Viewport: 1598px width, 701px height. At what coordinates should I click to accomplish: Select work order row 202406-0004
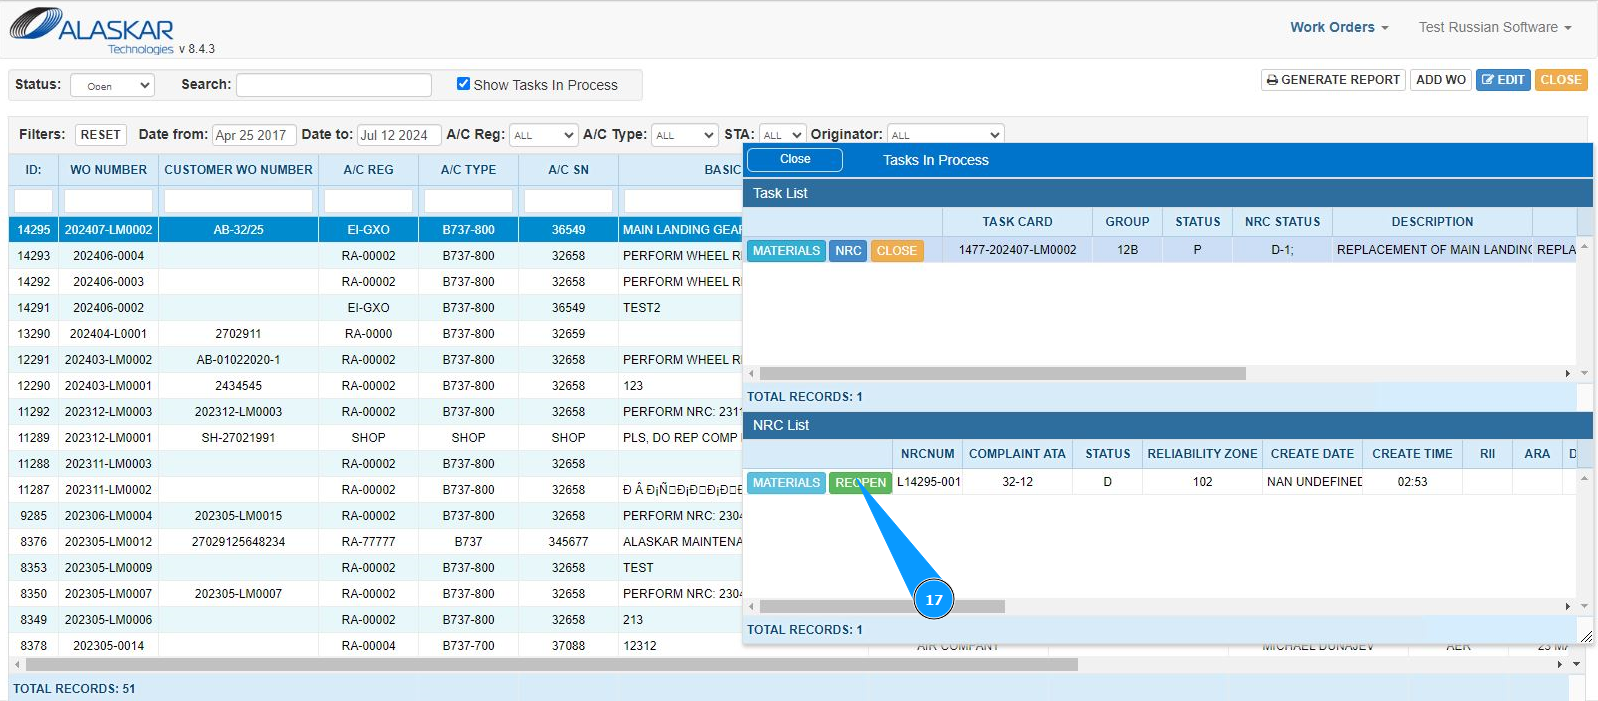point(108,256)
